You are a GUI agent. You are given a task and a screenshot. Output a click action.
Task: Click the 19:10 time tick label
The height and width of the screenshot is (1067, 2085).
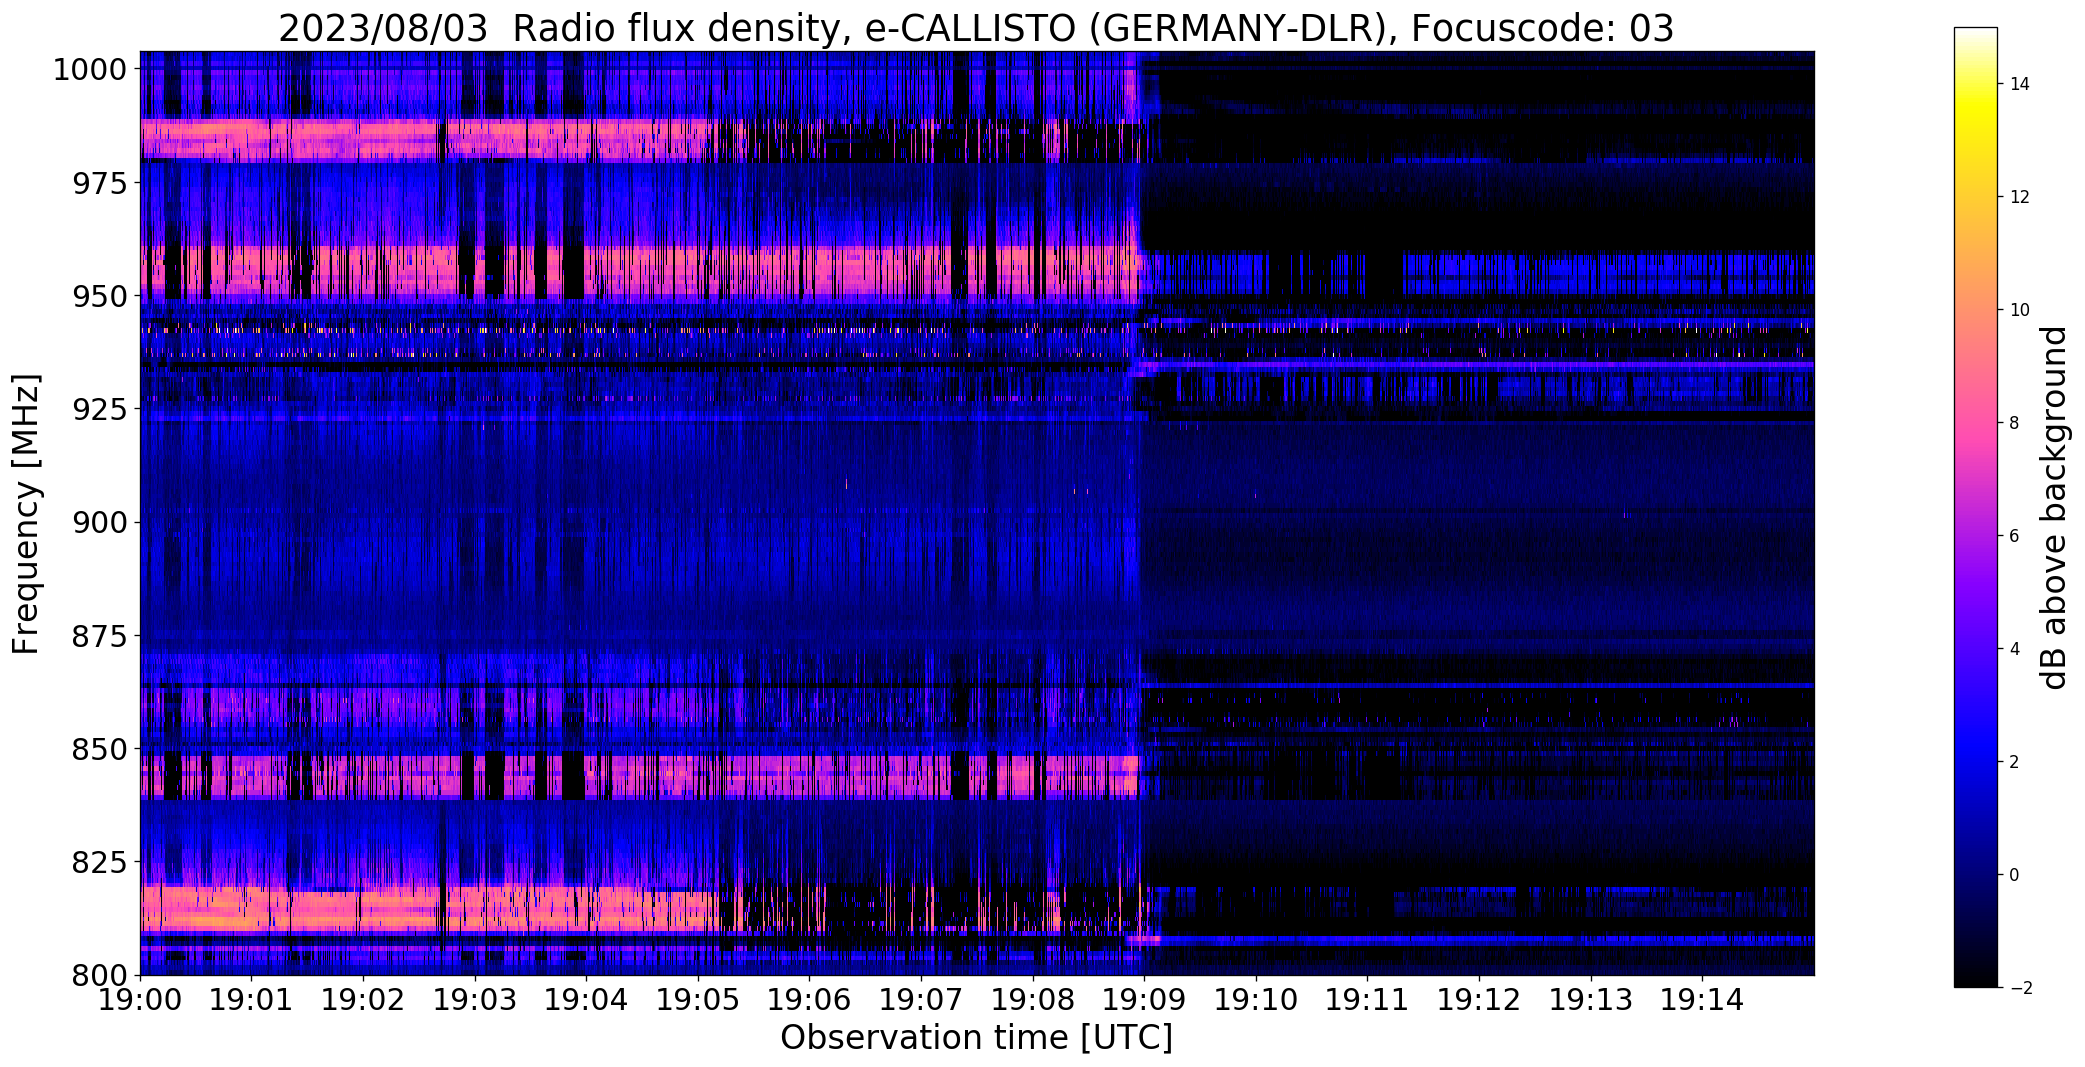click(x=1256, y=1000)
